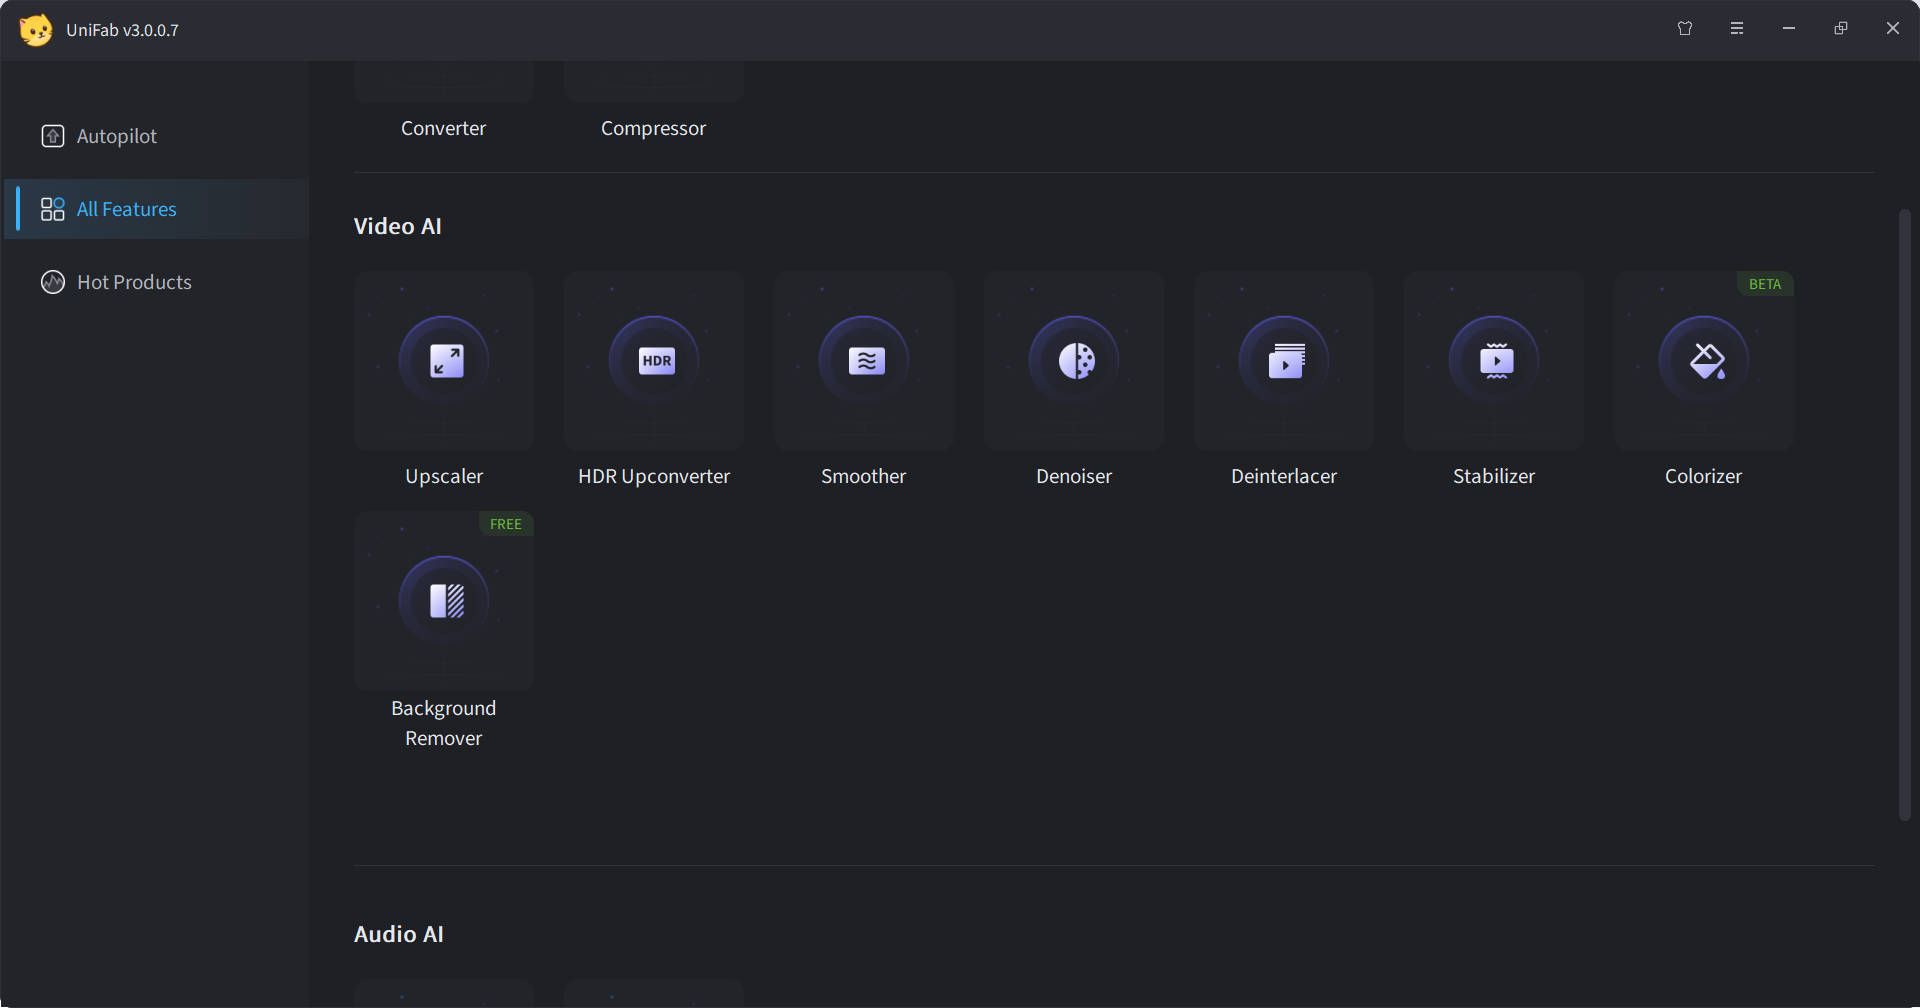This screenshot has width=1920, height=1008.
Task: Click the HDR Upconverter text label
Action: coord(654,476)
